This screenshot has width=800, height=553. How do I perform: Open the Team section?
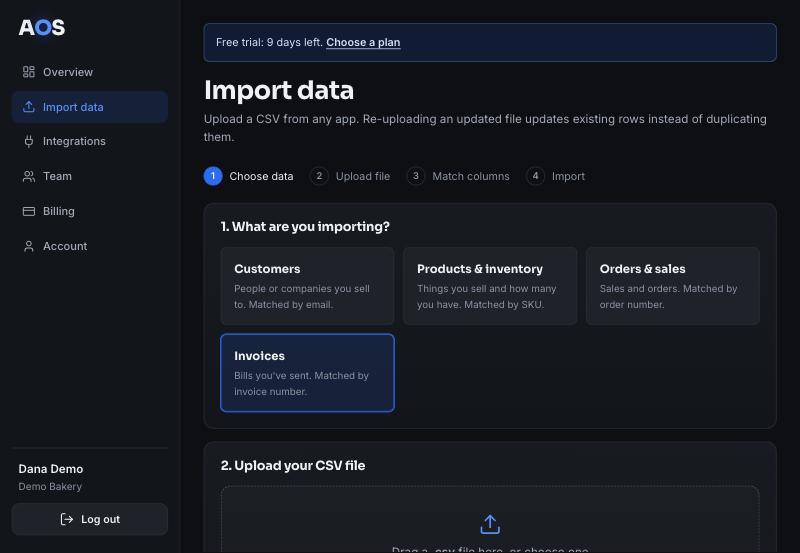(90, 176)
